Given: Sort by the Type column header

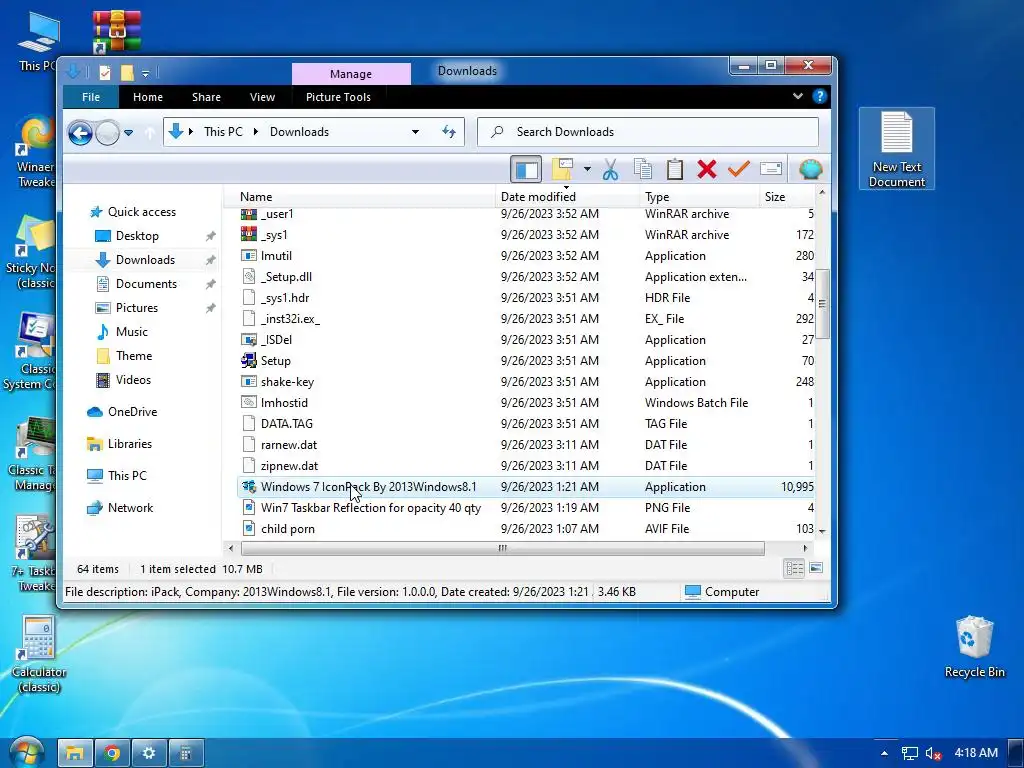Looking at the screenshot, I should point(657,197).
